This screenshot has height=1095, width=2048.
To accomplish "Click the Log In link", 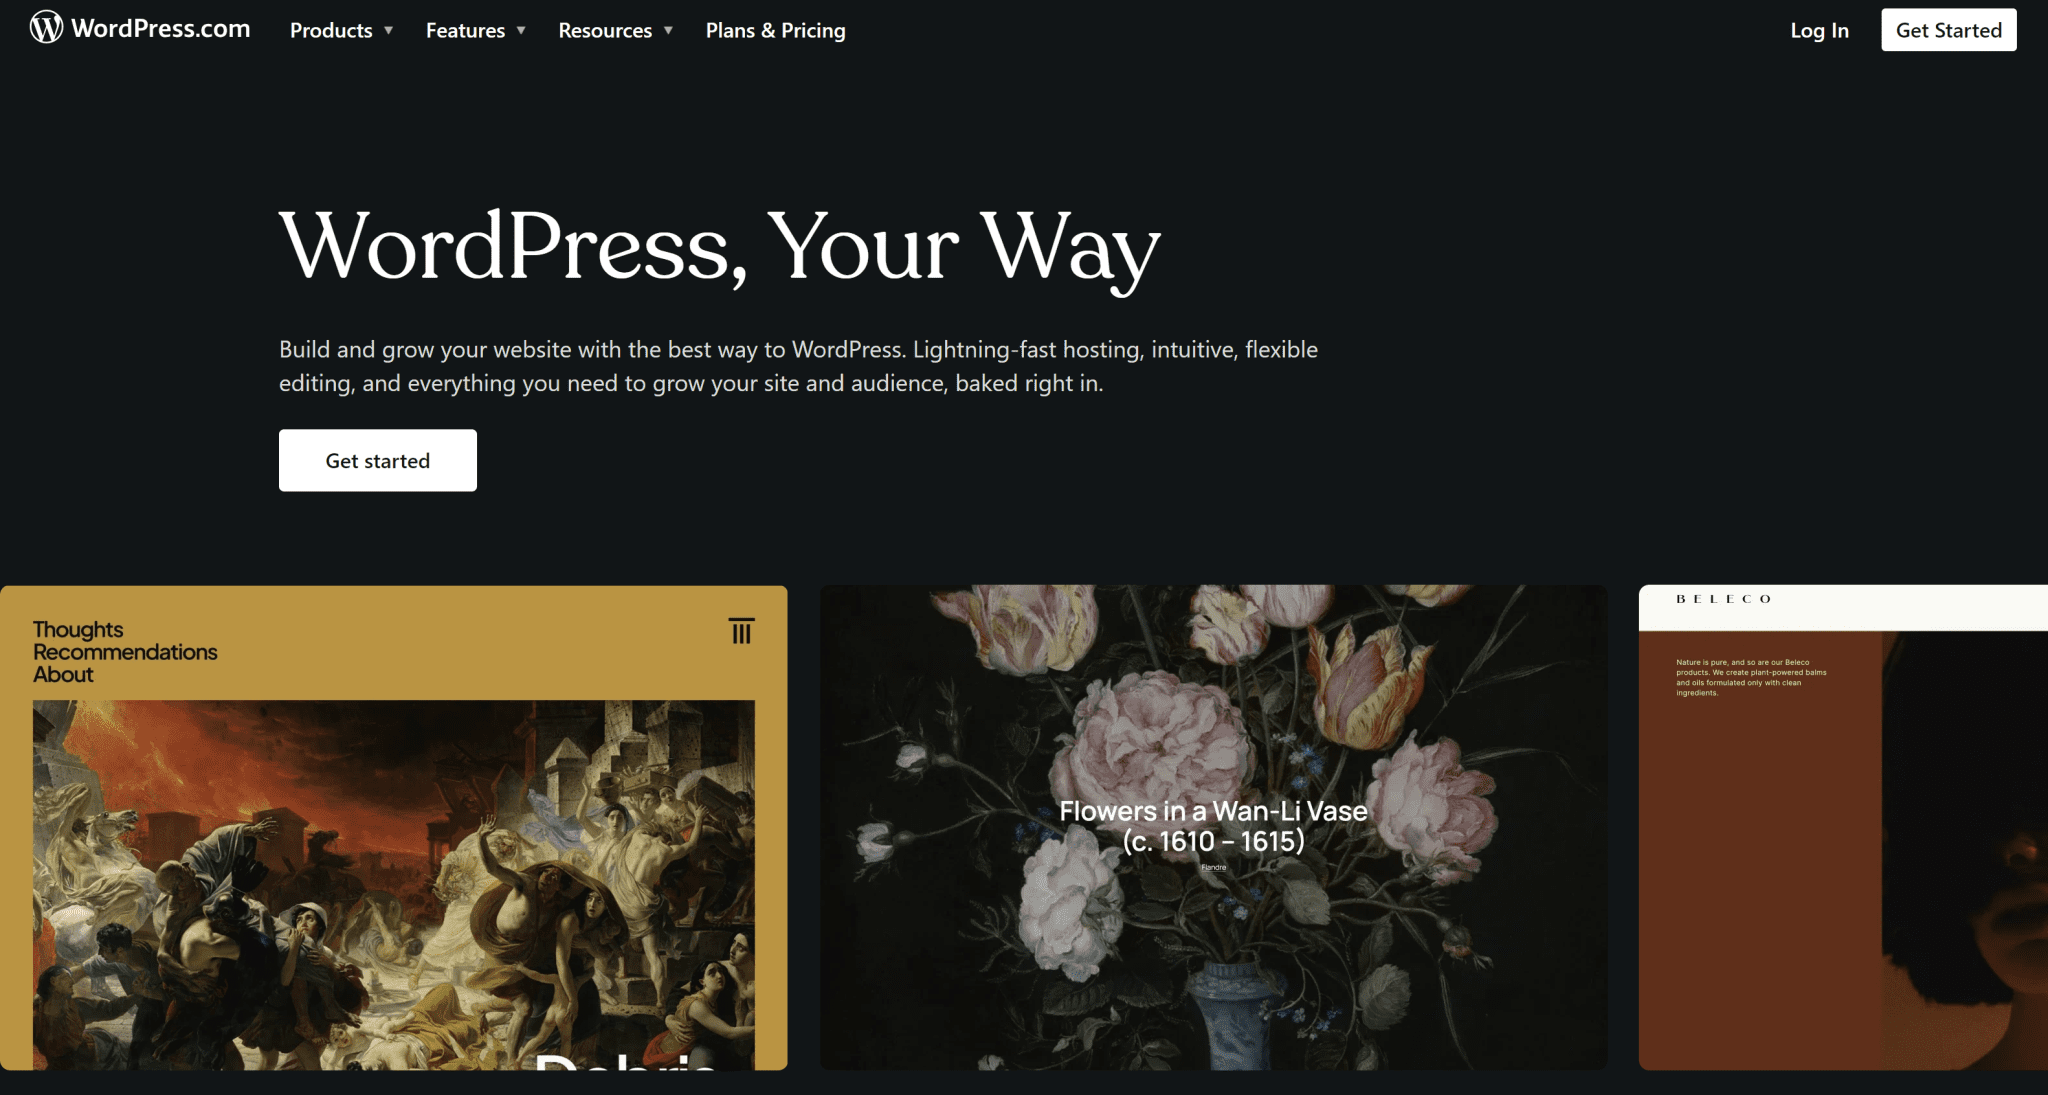I will click(1819, 30).
